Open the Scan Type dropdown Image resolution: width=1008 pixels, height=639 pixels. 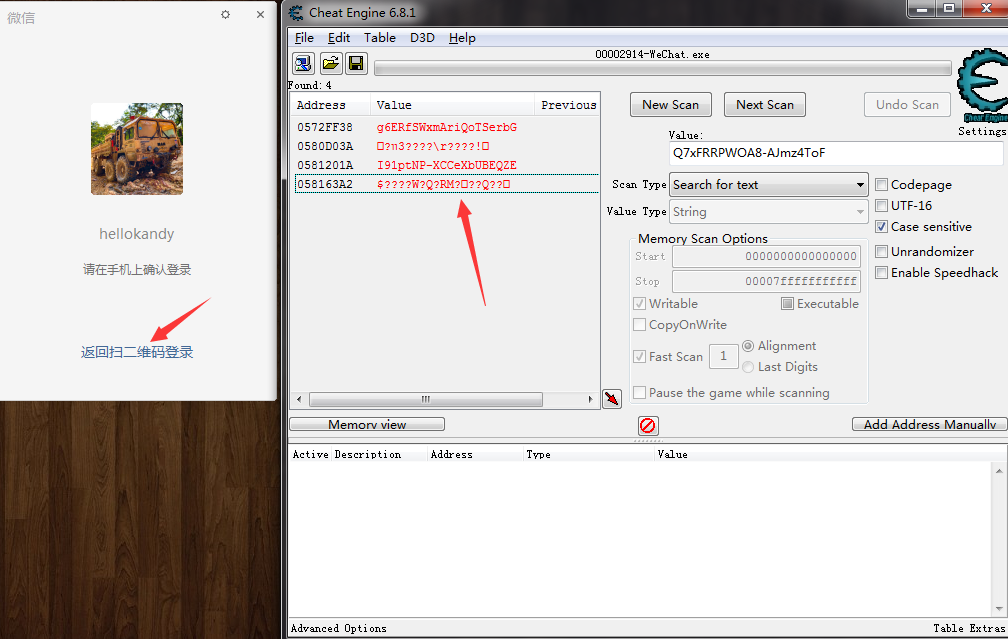(768, 184)
